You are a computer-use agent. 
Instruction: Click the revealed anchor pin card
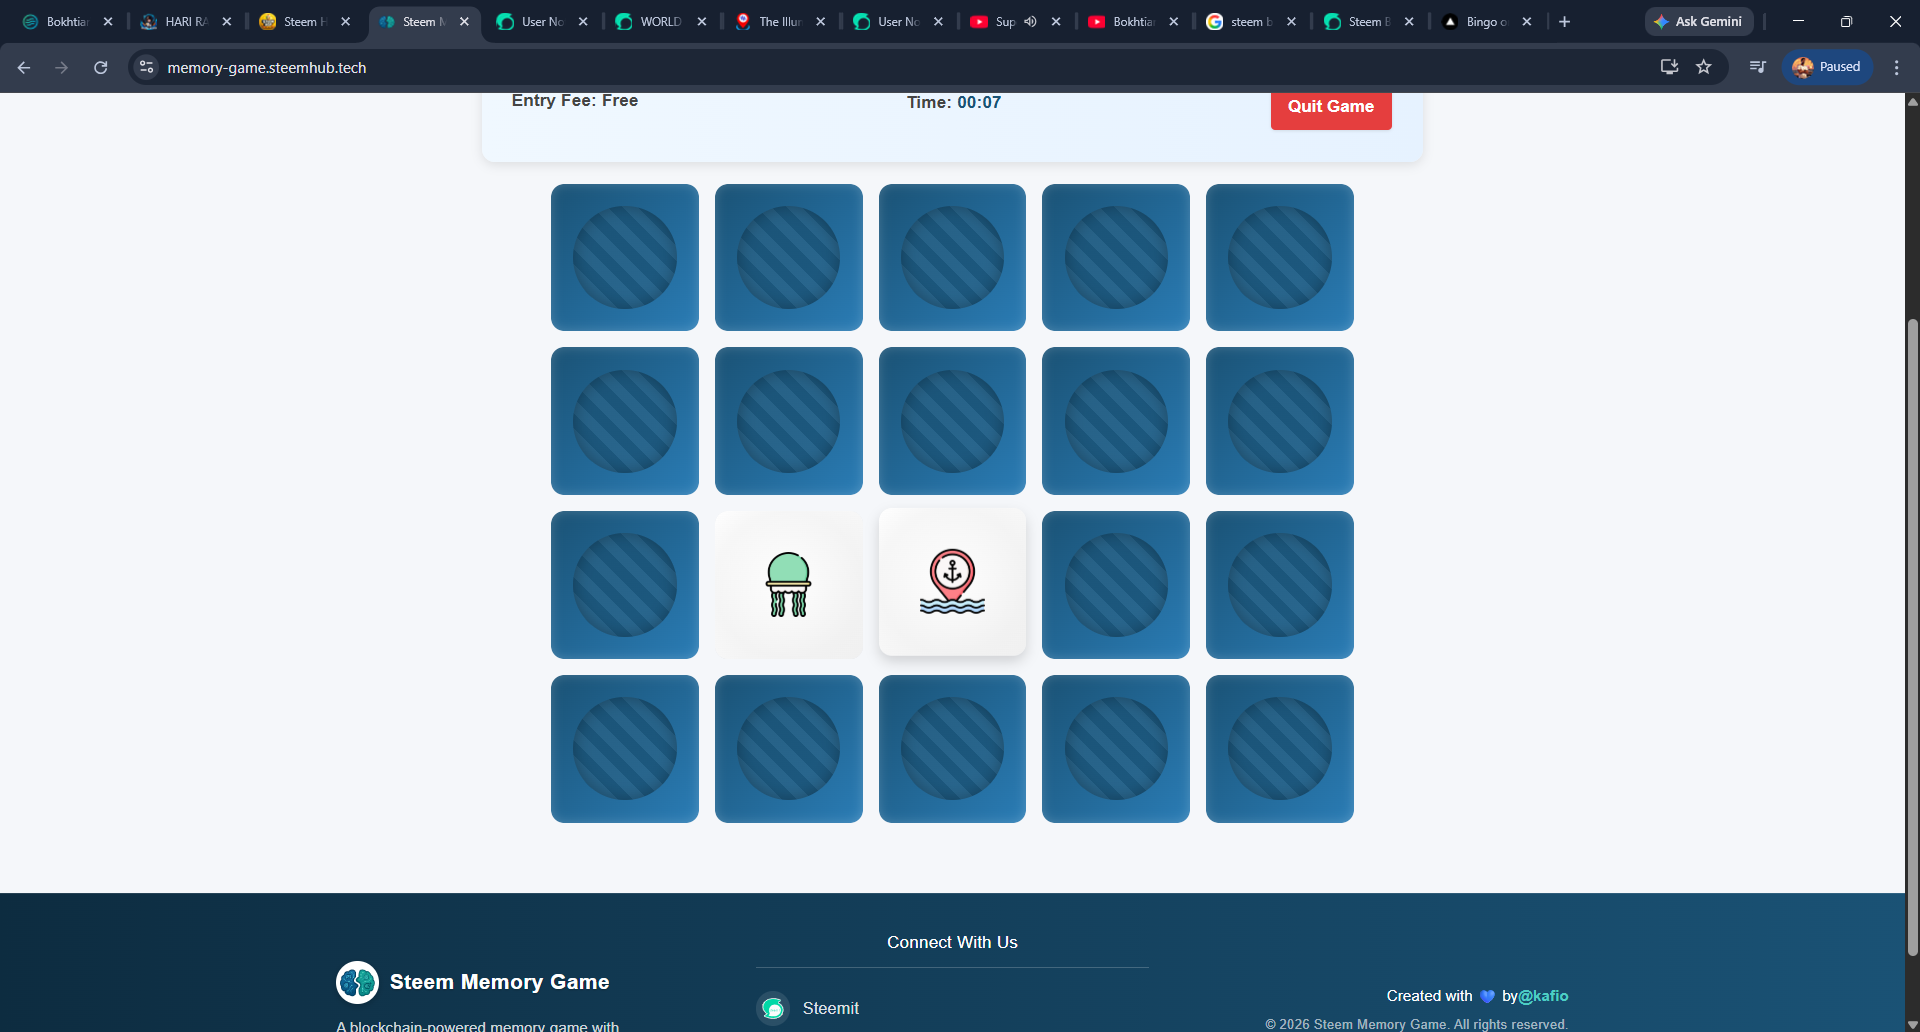pos(952,582)
